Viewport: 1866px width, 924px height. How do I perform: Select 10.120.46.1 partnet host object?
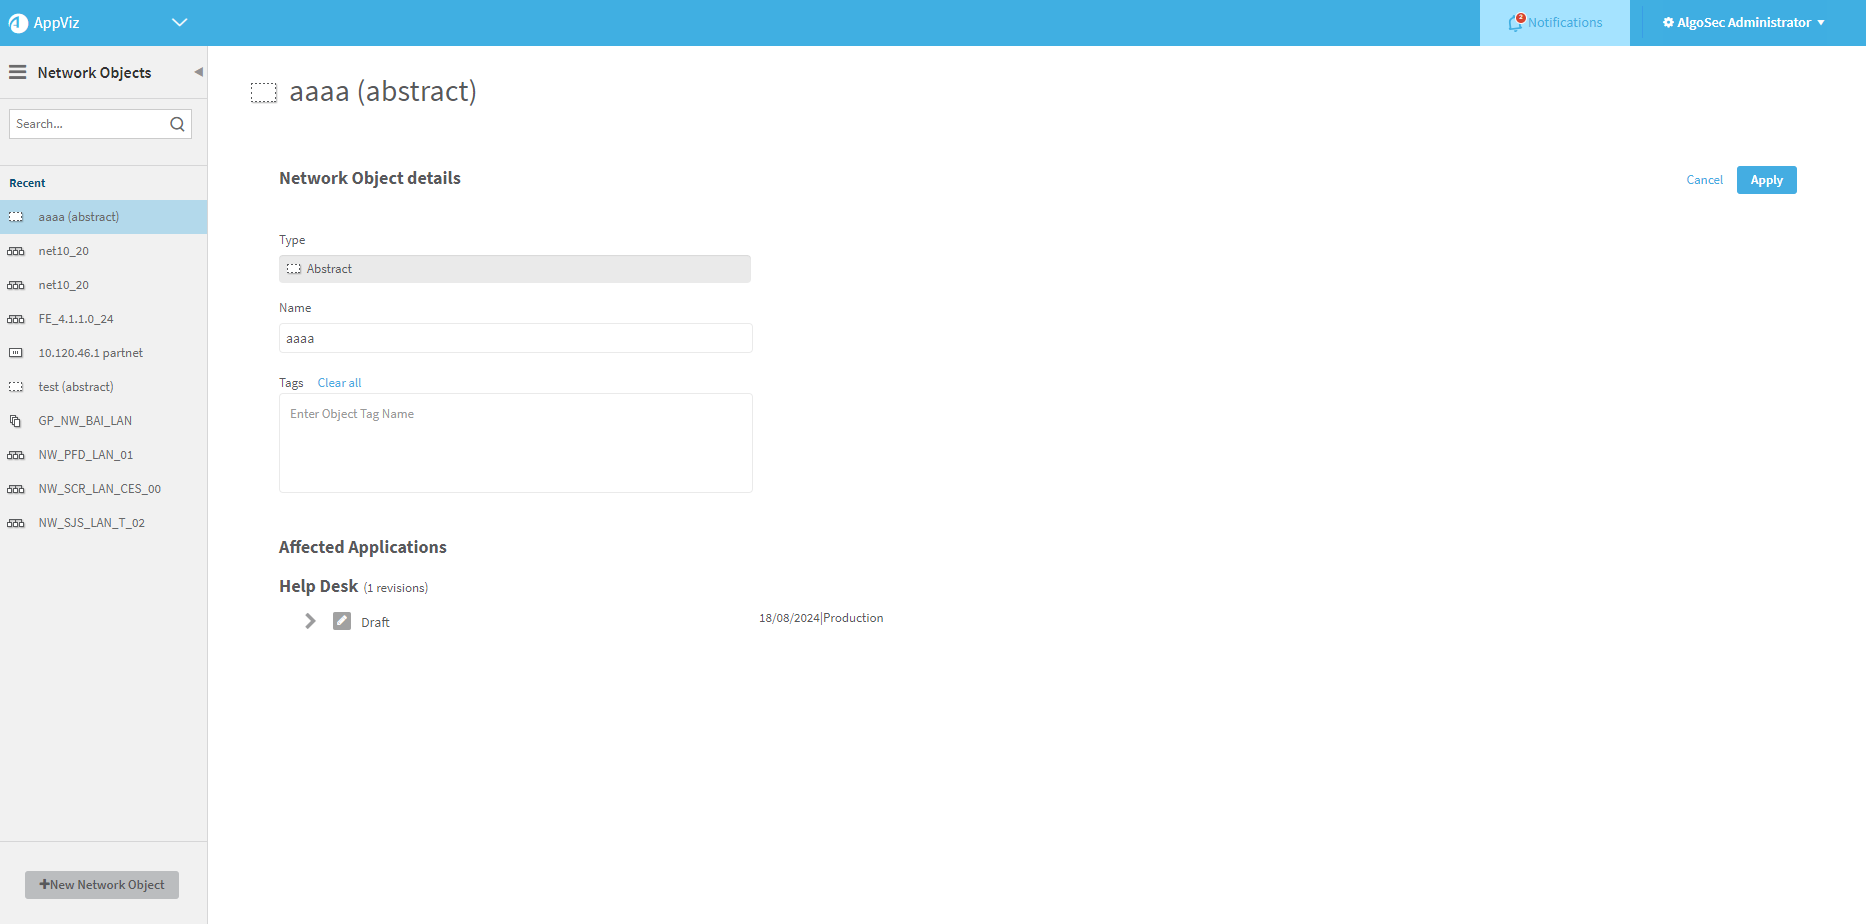tap(90, 353)
